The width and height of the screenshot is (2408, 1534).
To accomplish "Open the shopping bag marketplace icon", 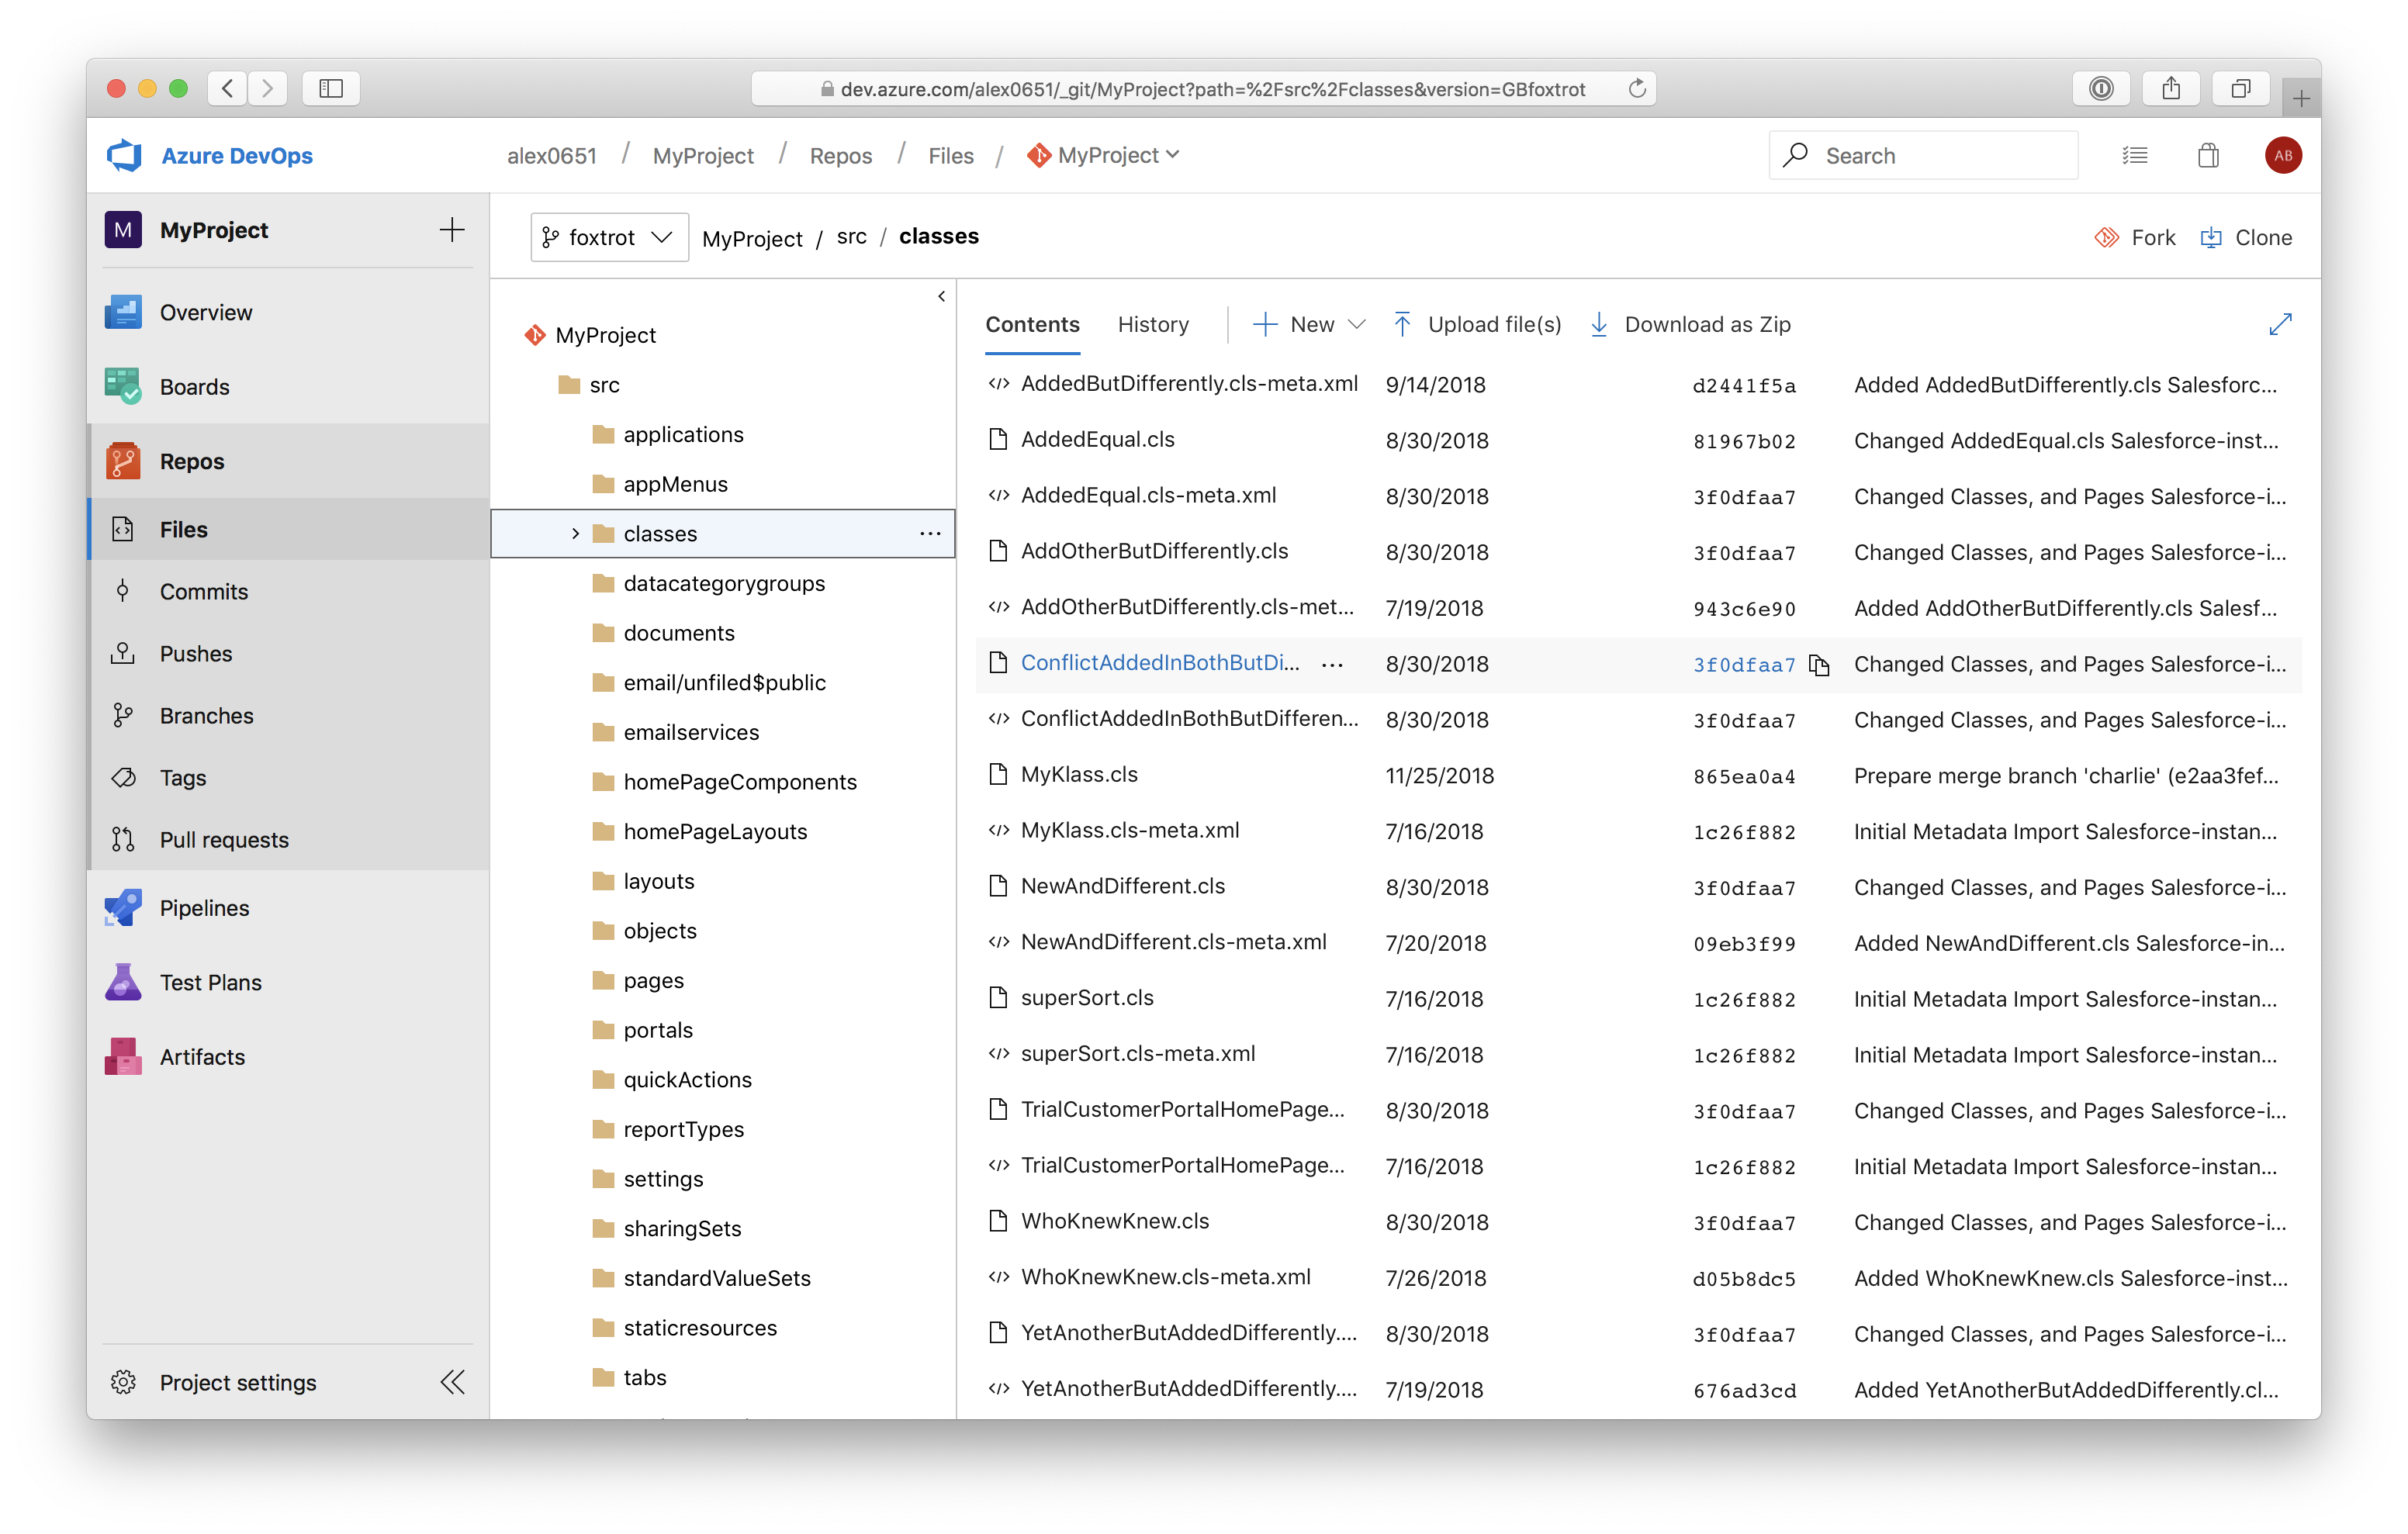I will coord(2208,156).
